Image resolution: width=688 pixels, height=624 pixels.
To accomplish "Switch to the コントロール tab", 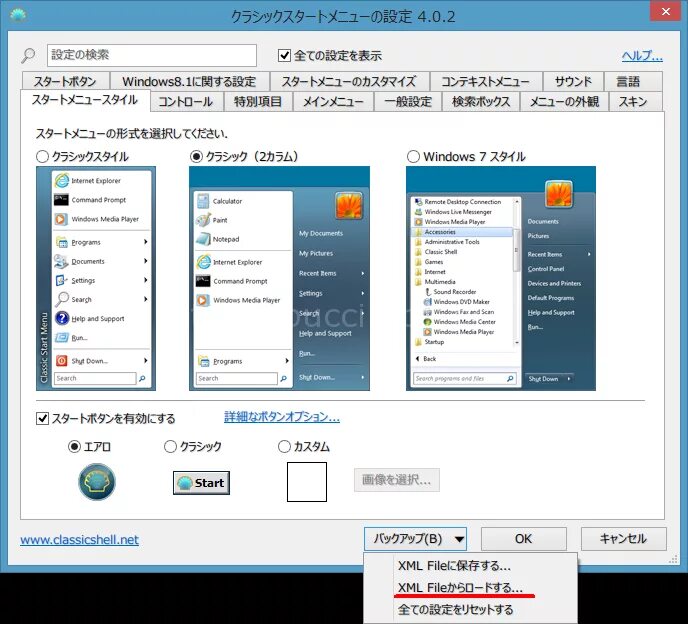I will pos(186,102).
